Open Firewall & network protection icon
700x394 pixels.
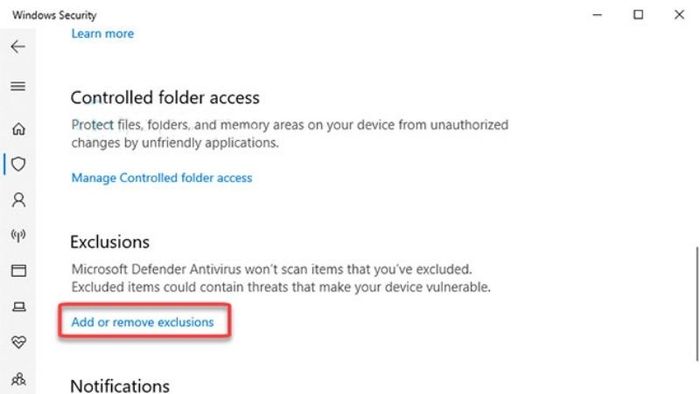click(18, 235)
